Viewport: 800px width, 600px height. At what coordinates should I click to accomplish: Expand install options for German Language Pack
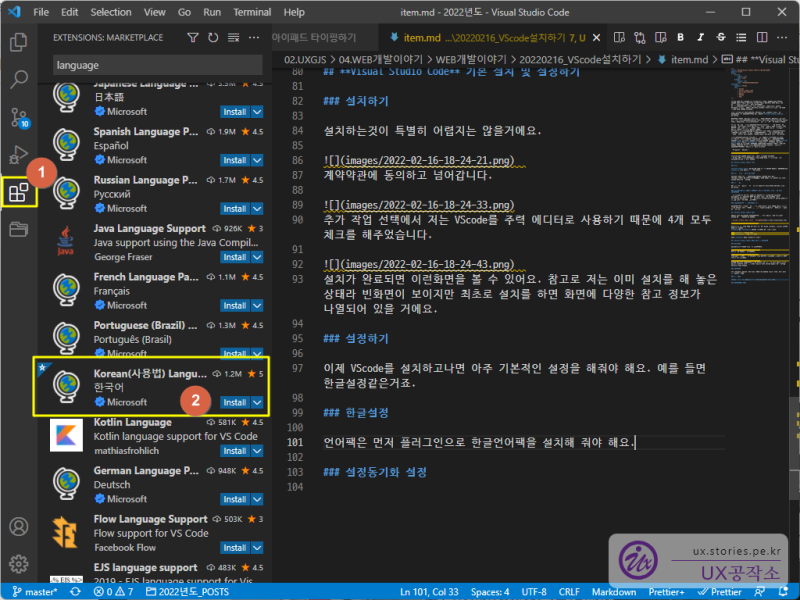[x=257, y=499]
